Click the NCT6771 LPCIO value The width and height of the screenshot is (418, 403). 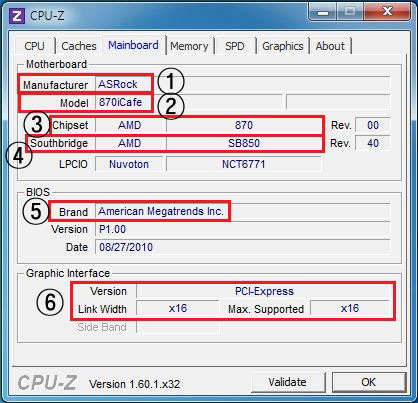click(x=244, y=164)
